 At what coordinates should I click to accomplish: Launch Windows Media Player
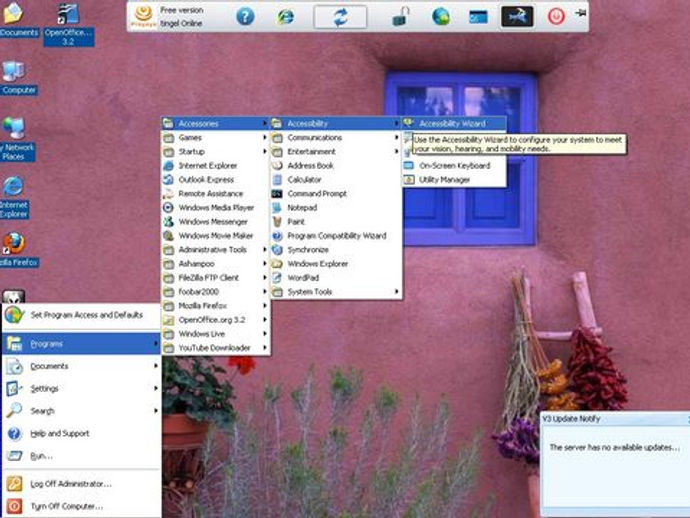215,208
